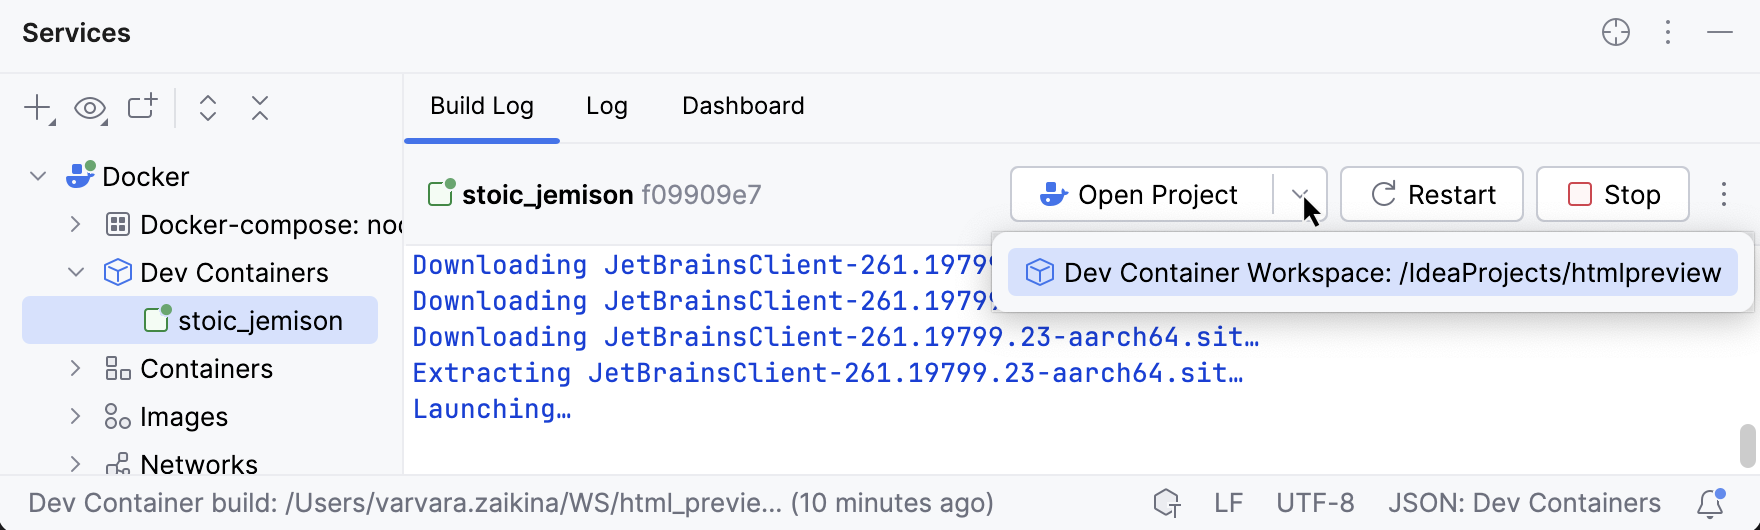1760x530 pixels.
Task: Open the Notifications bell icon
Action: (x=1710, y=503)
